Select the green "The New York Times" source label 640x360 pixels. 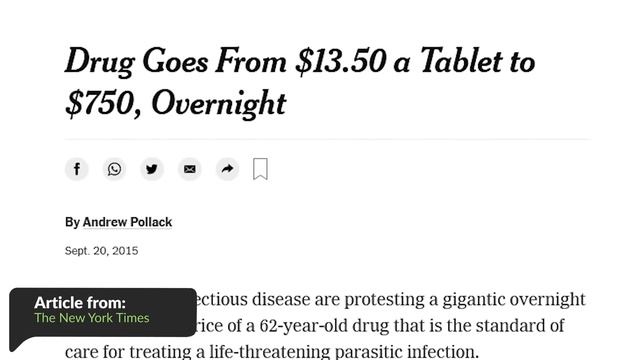point(92,318)
